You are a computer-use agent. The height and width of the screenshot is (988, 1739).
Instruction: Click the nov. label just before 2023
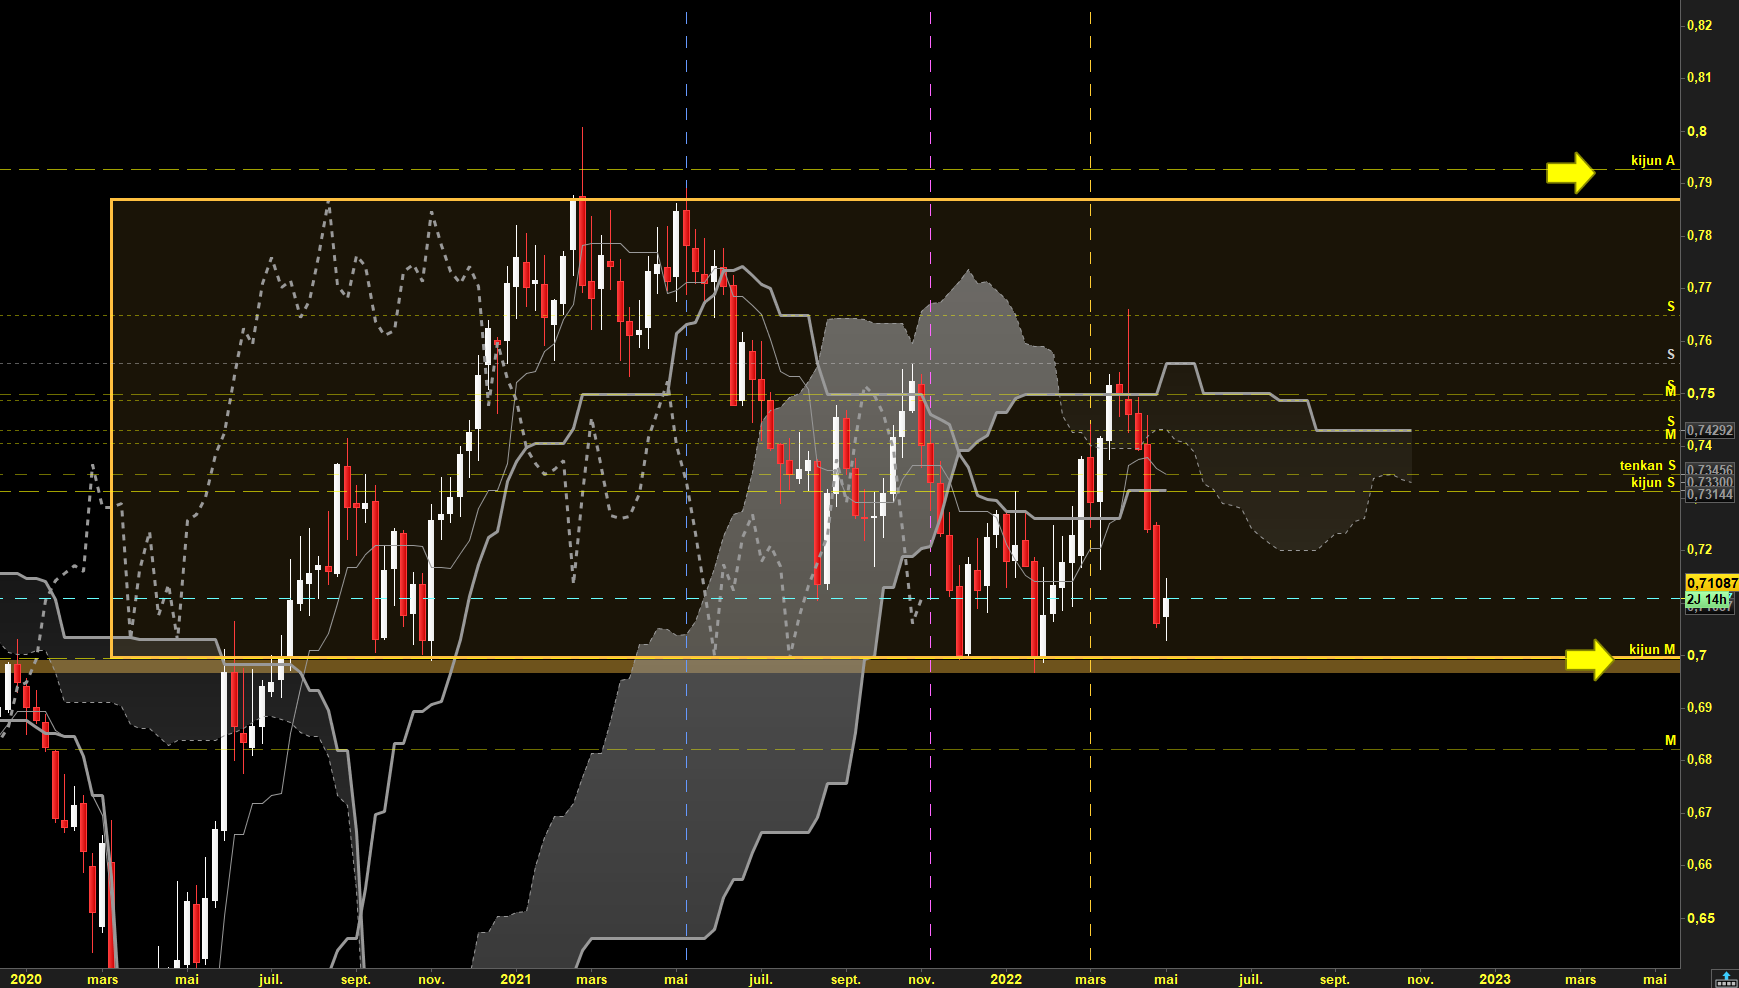(x=1421, y=979)
